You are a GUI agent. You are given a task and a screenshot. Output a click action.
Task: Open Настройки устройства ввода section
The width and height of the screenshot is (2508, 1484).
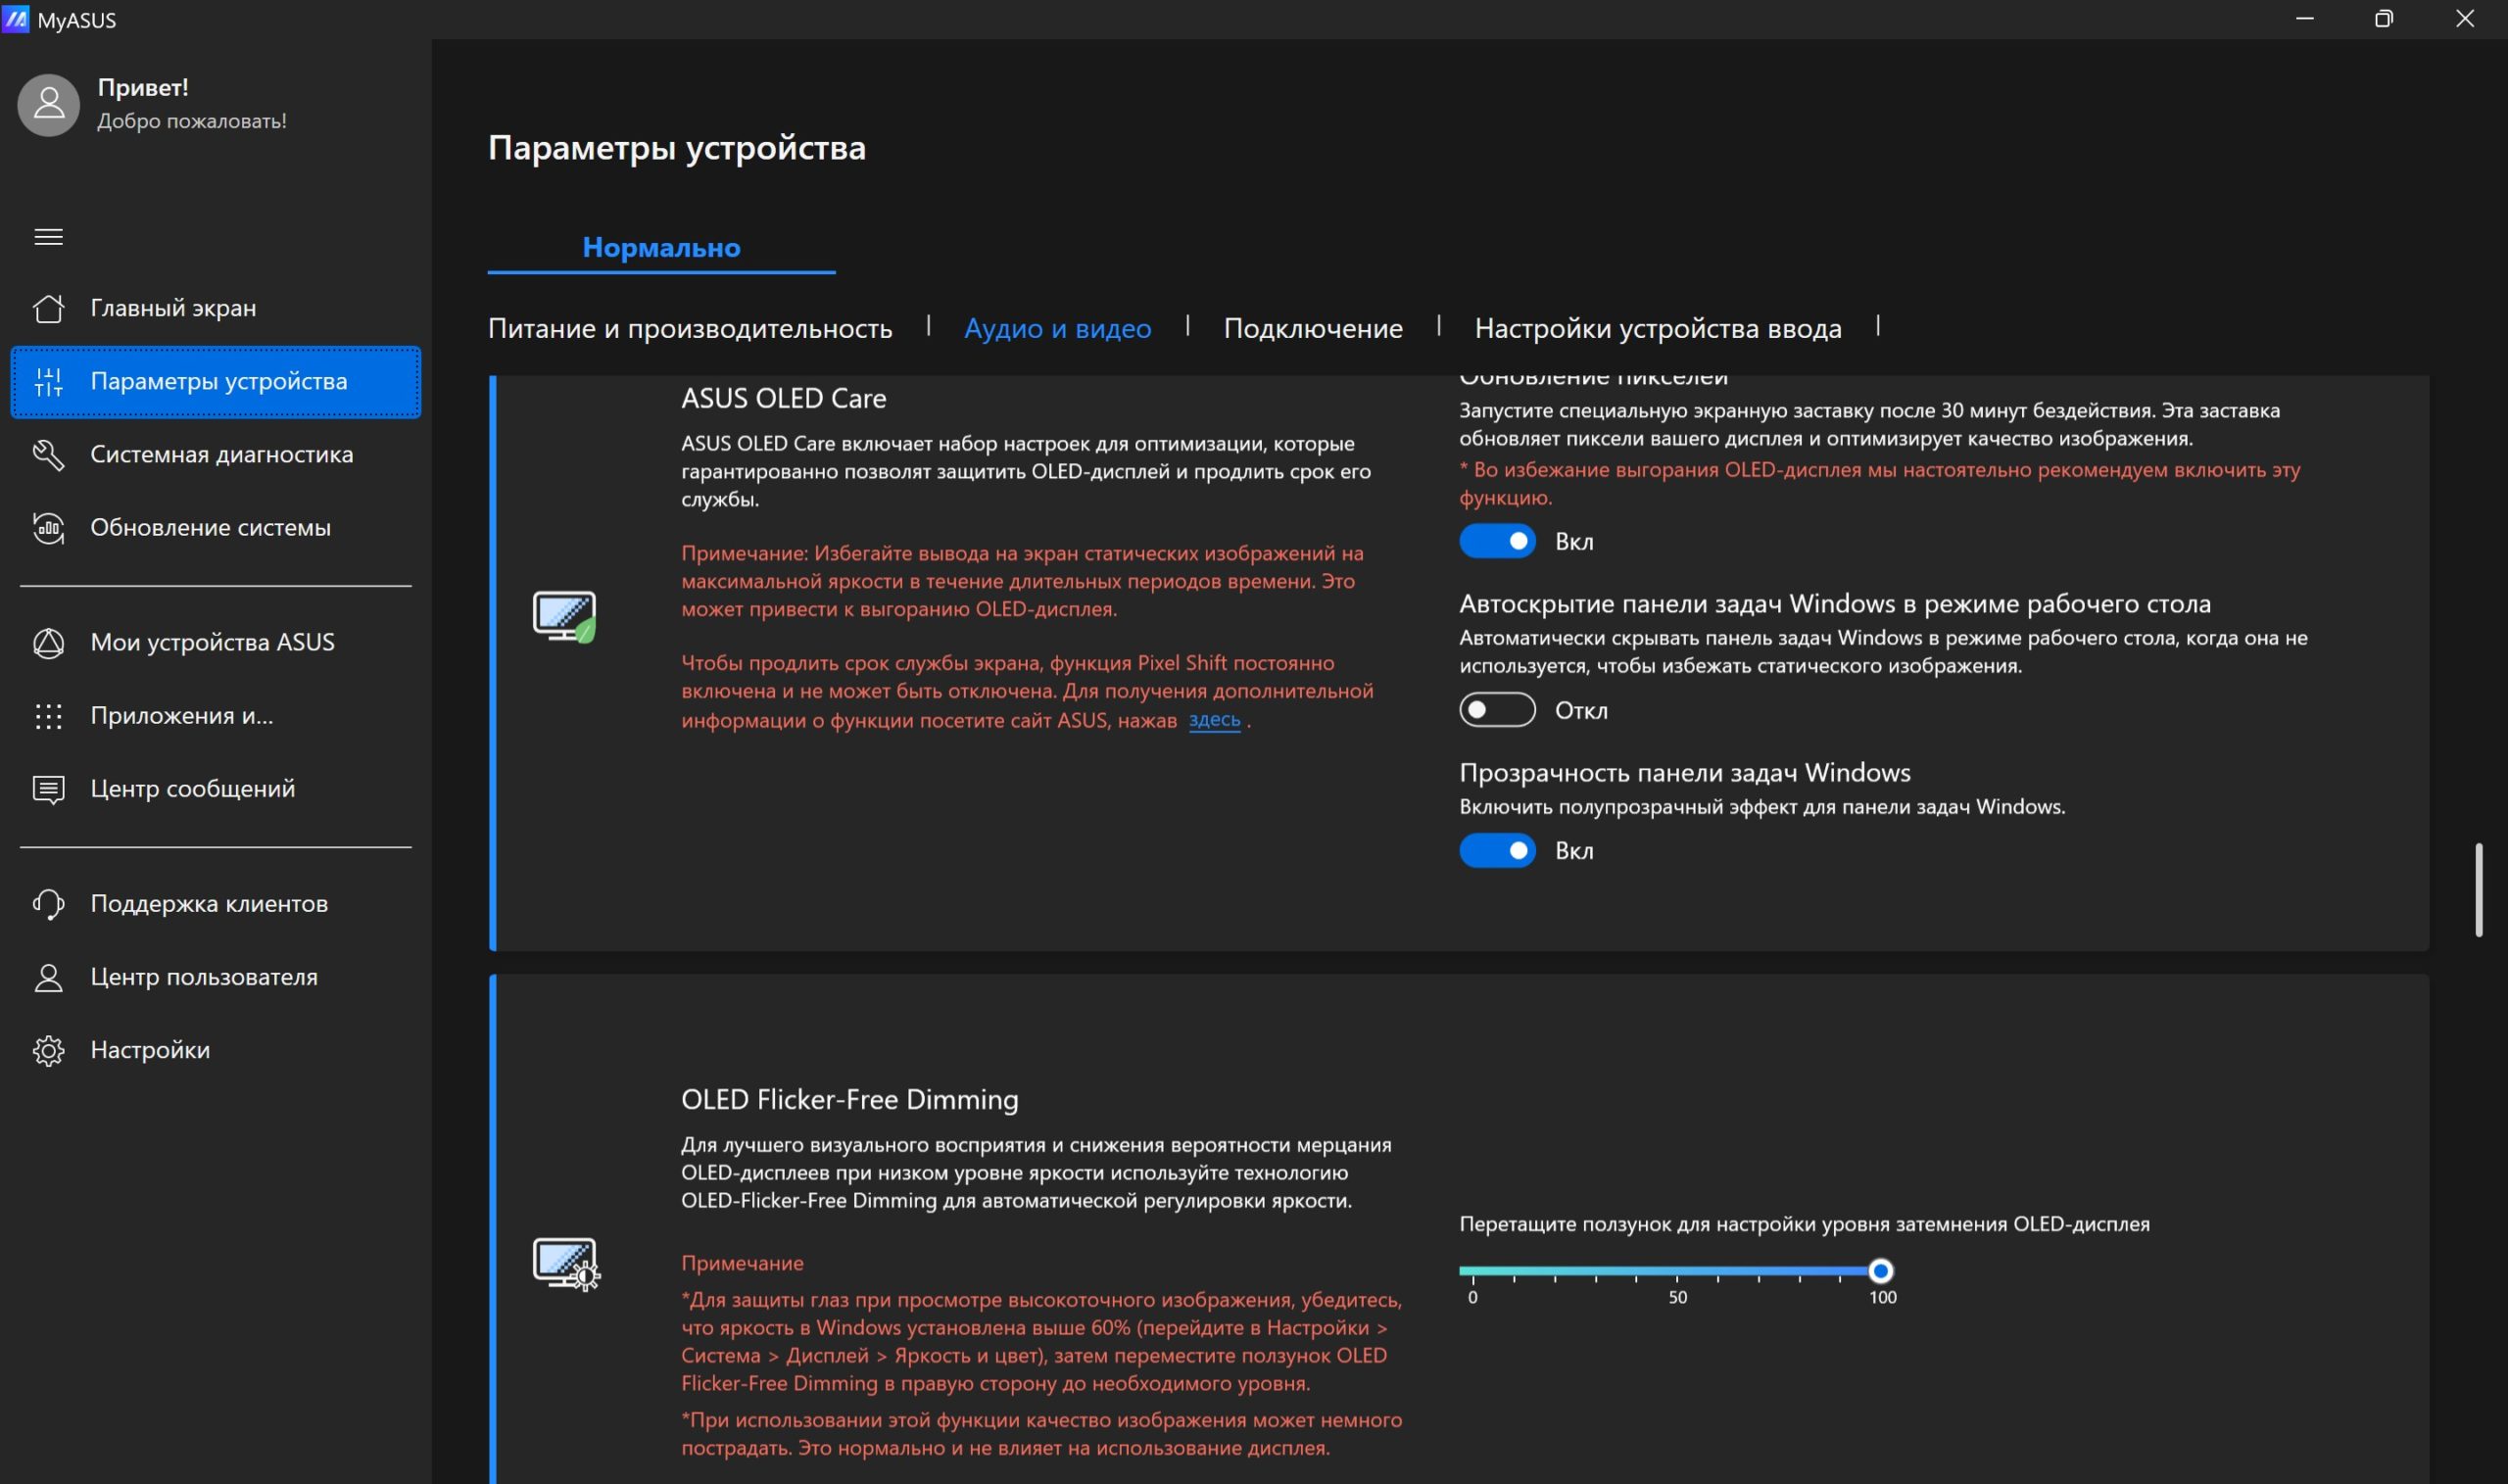(x=1658, y=328)
